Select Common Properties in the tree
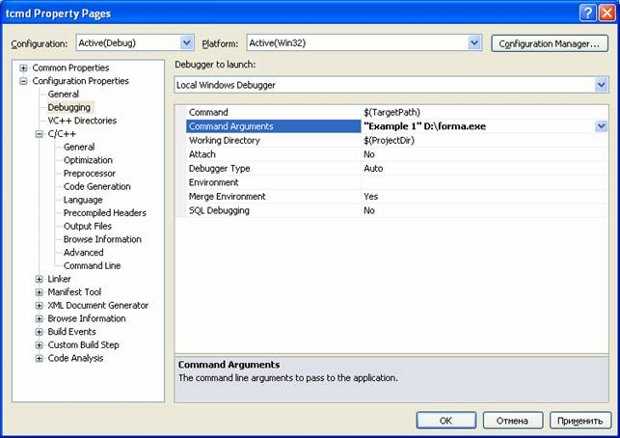The image size is (620, 438). (x=71, y=68)
